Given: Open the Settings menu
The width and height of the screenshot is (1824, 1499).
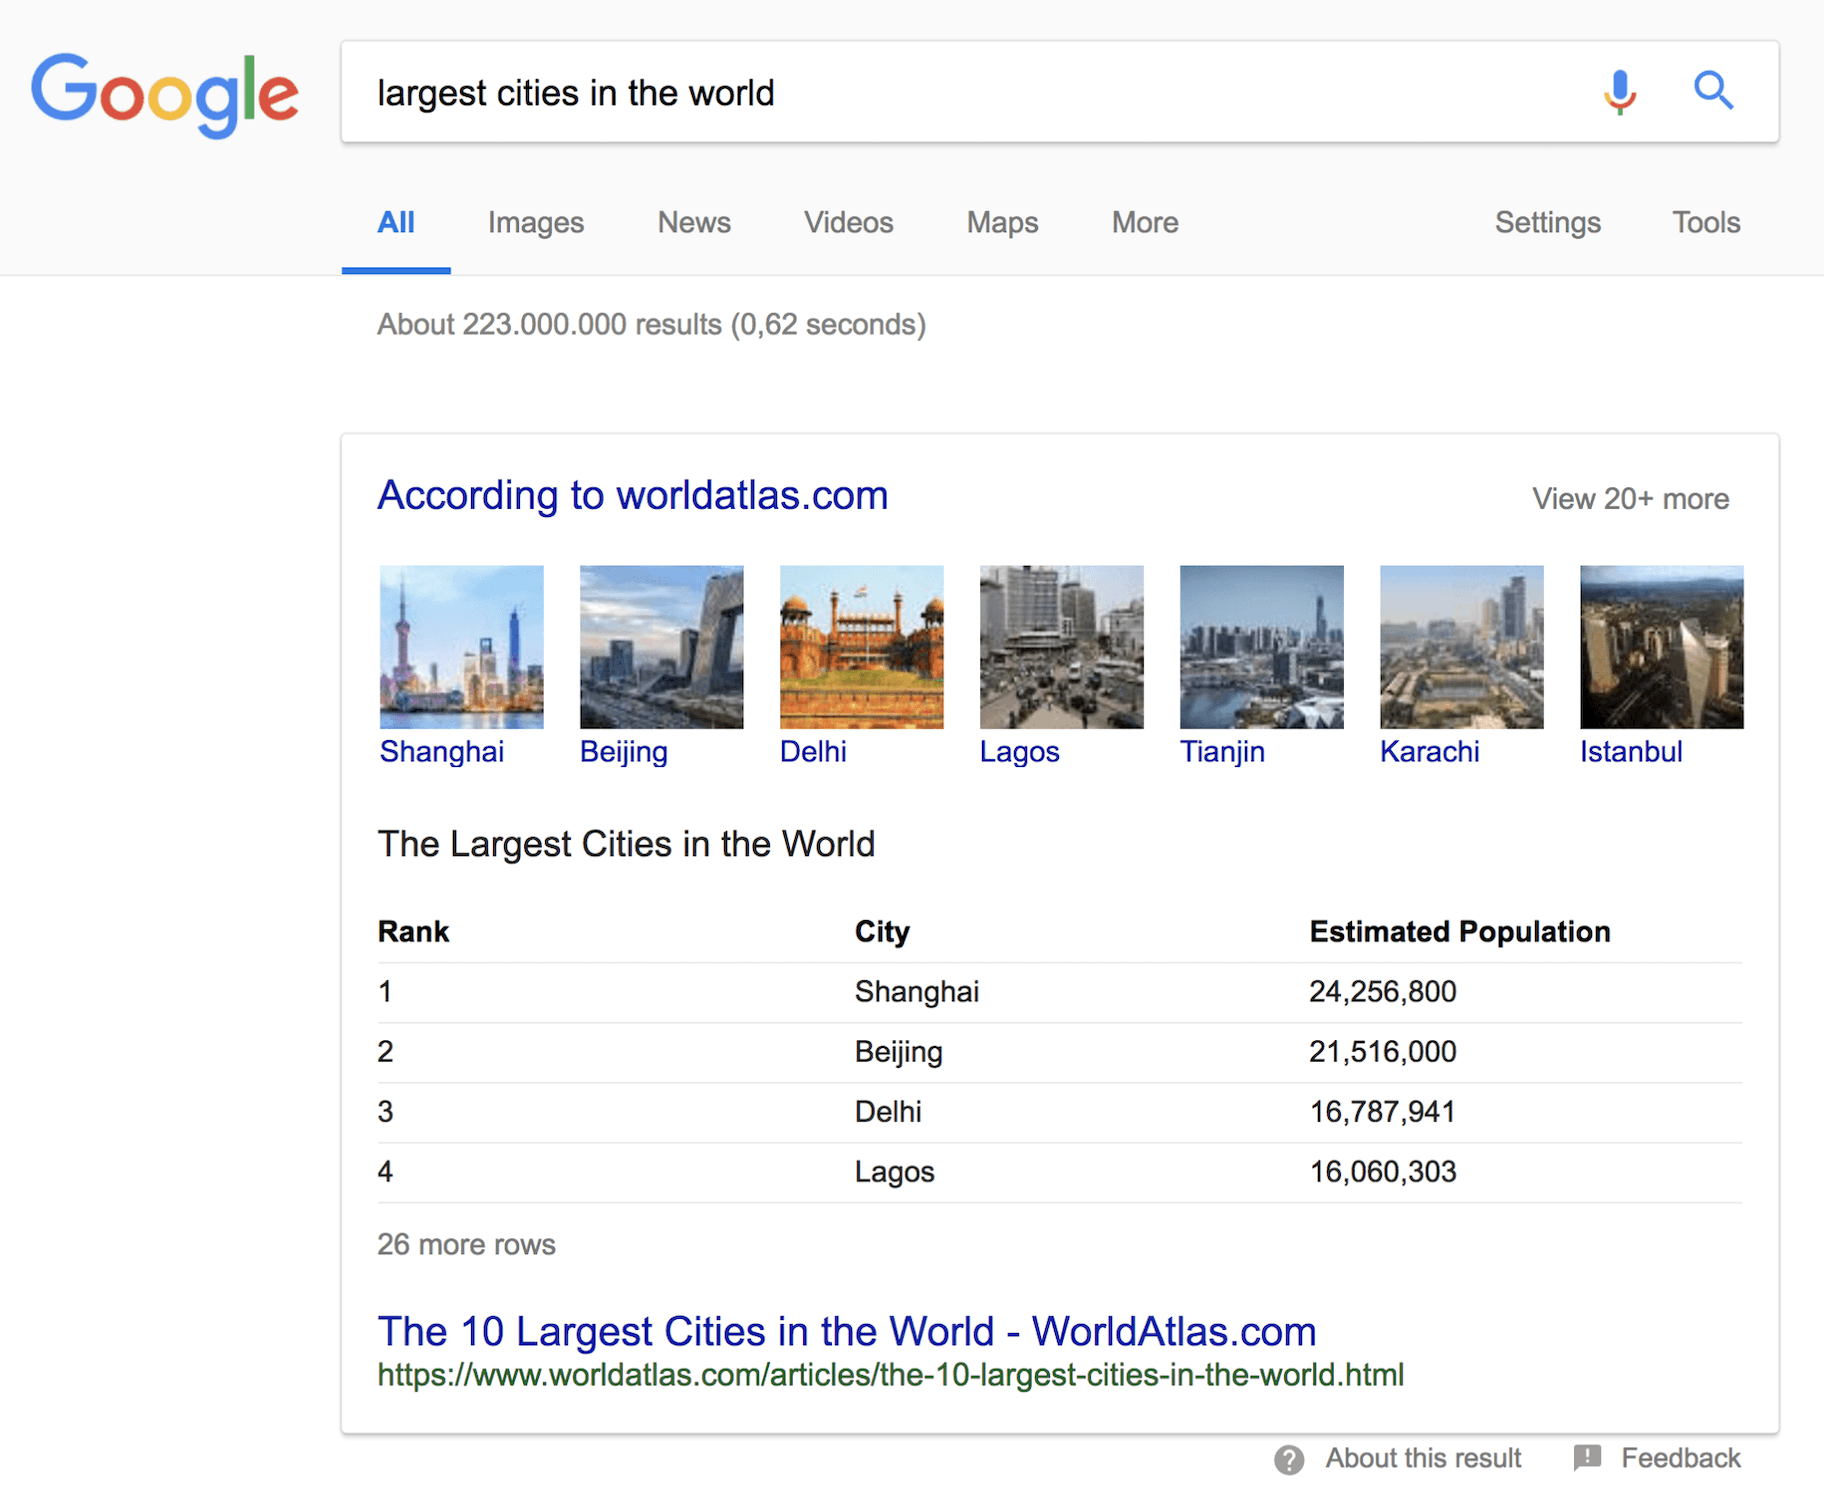Looking at the screenshot, I should (1547, 222).
